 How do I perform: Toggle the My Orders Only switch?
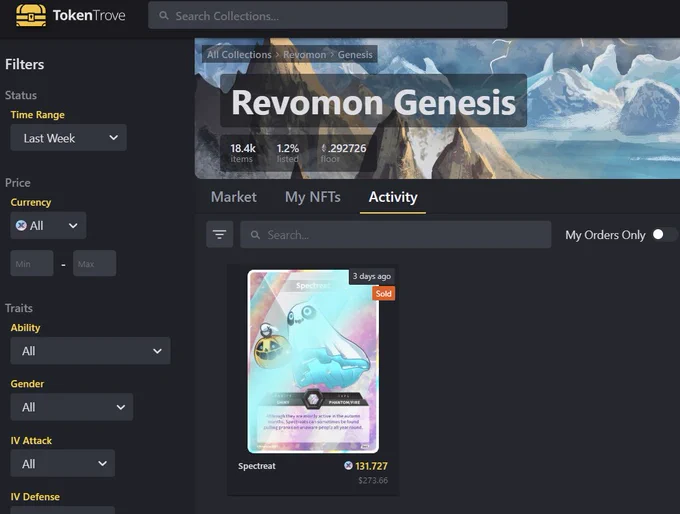click(663, 235)
